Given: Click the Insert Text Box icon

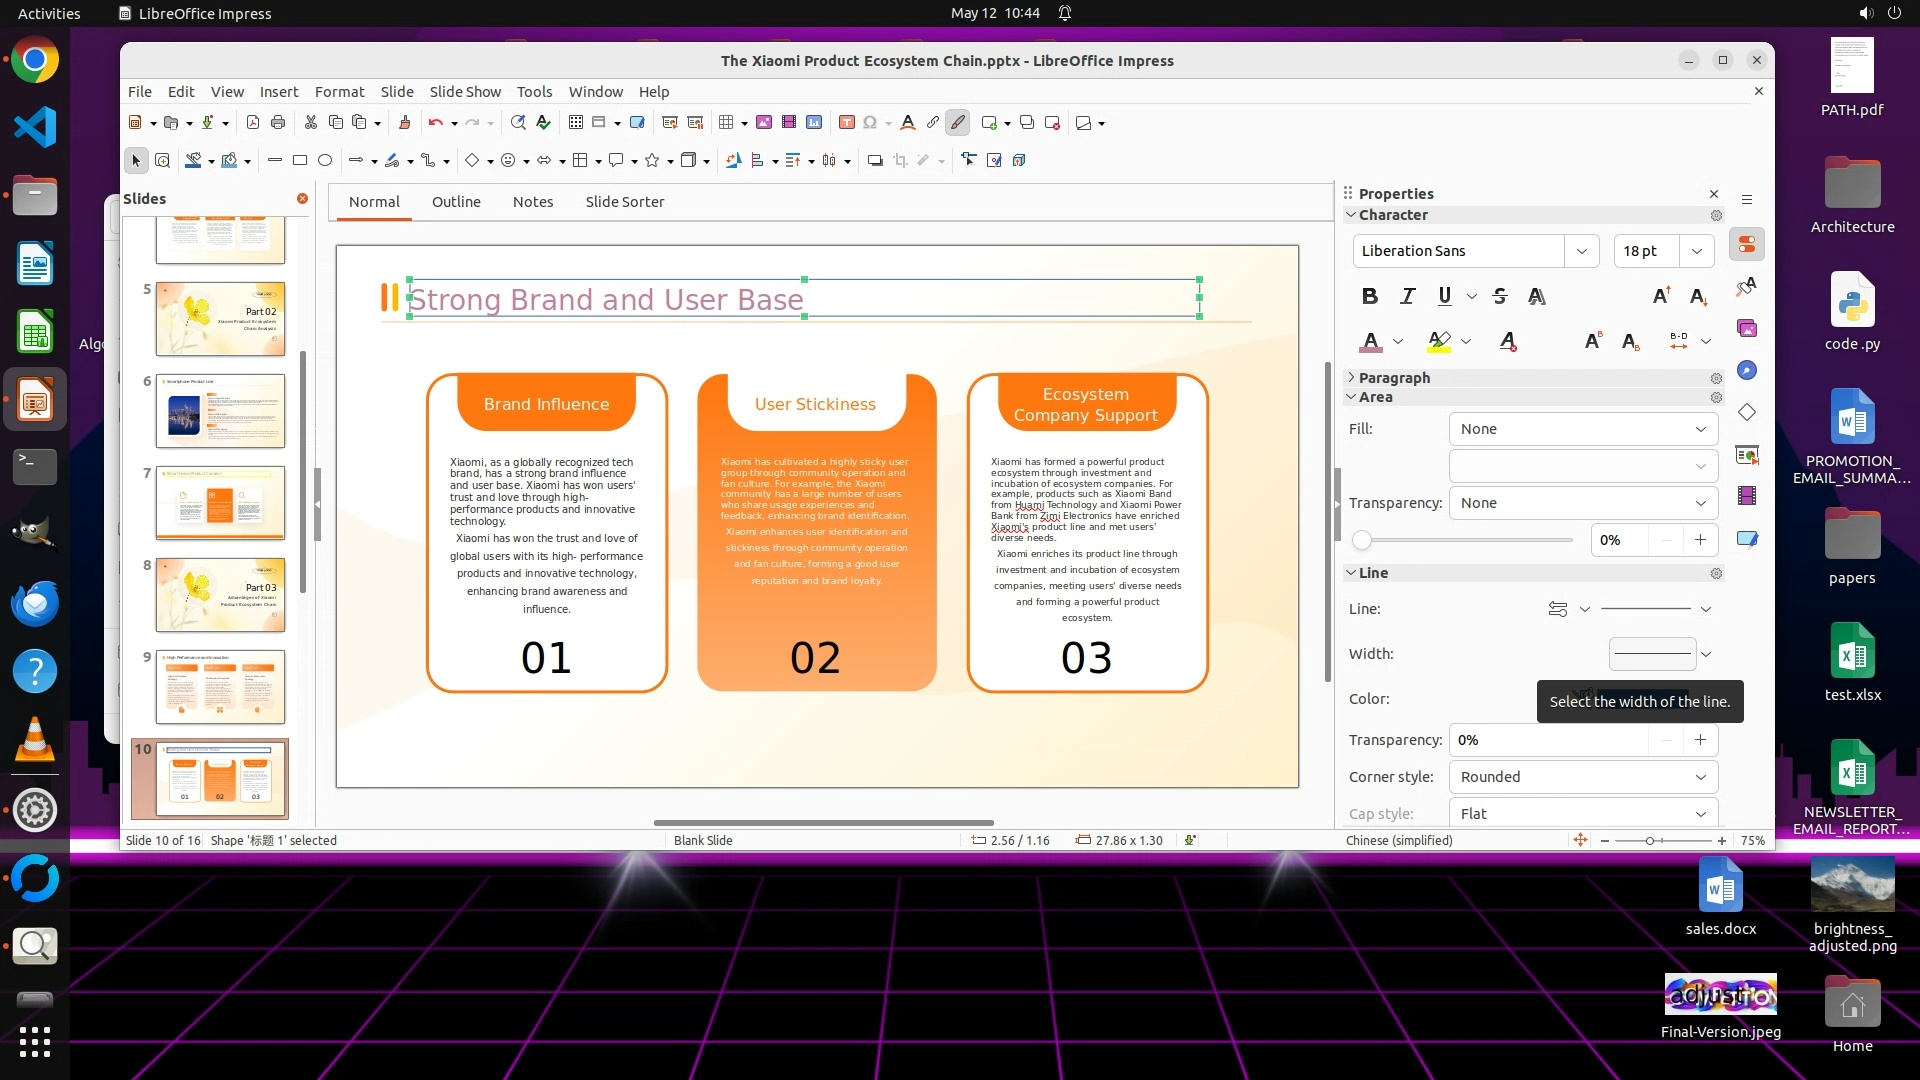Looking at the screenshot, I should (x=846, y=123).
